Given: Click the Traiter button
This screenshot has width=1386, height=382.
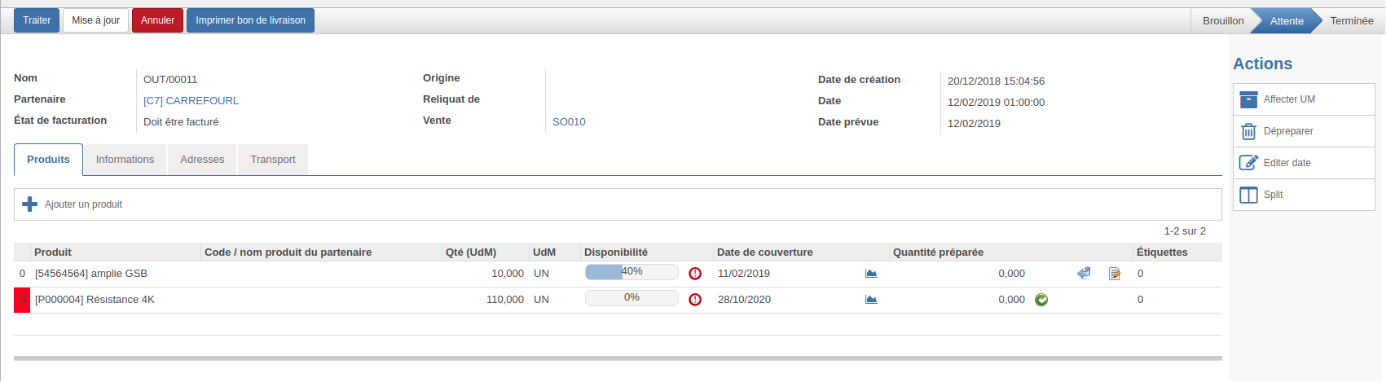Looking at the screenshot, I should pos(36,20).
